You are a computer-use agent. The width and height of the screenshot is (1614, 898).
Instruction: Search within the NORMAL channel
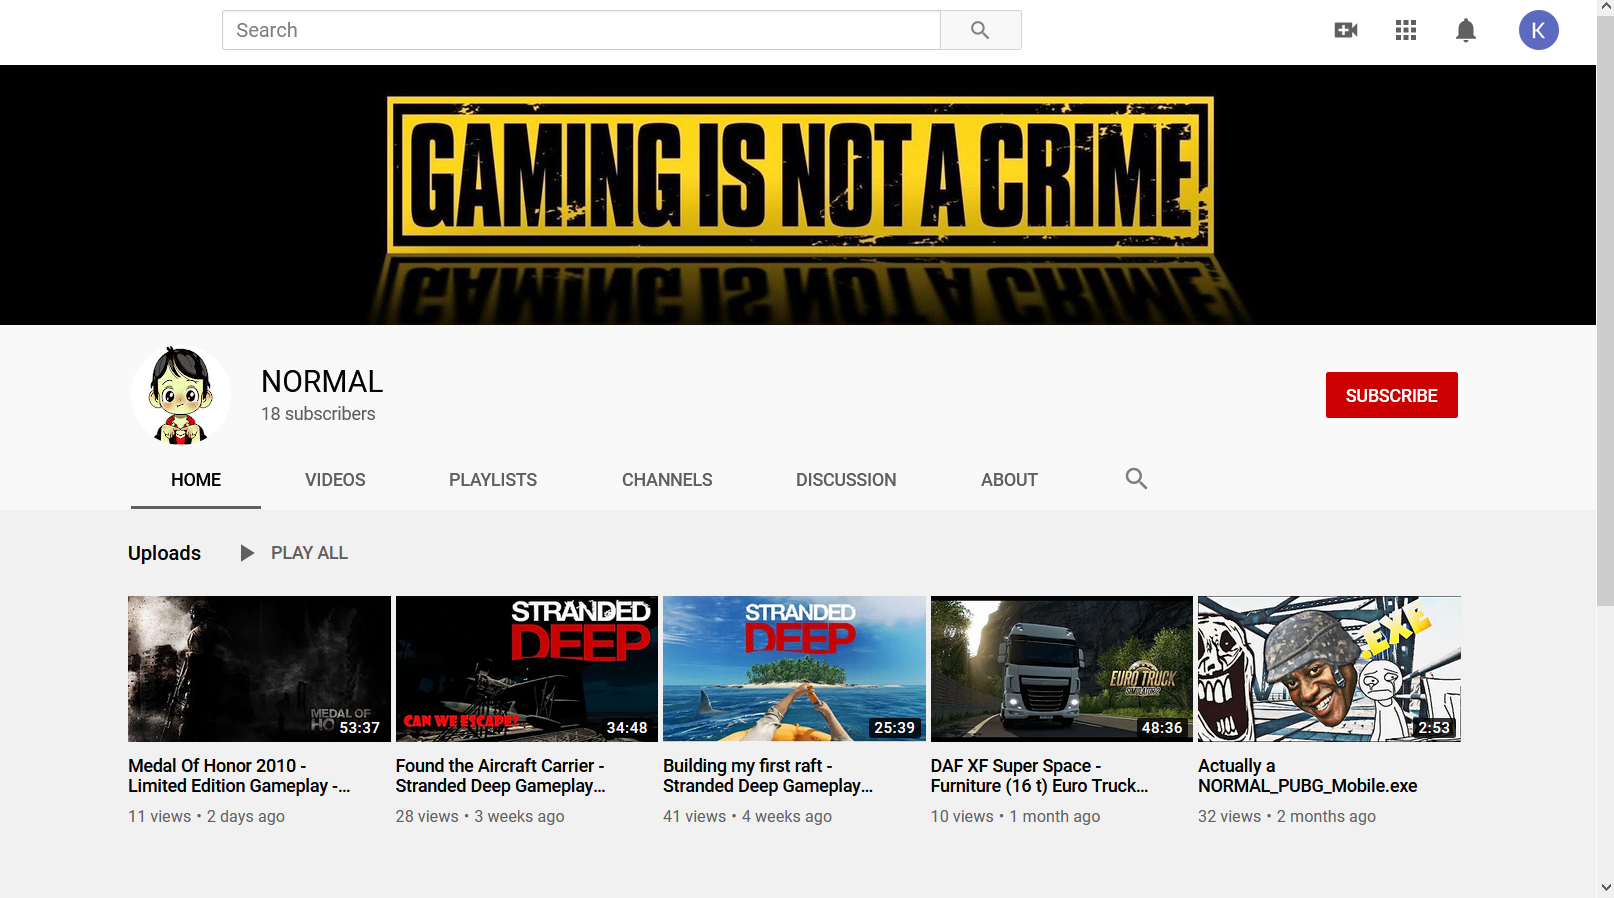coord(1136,479)
